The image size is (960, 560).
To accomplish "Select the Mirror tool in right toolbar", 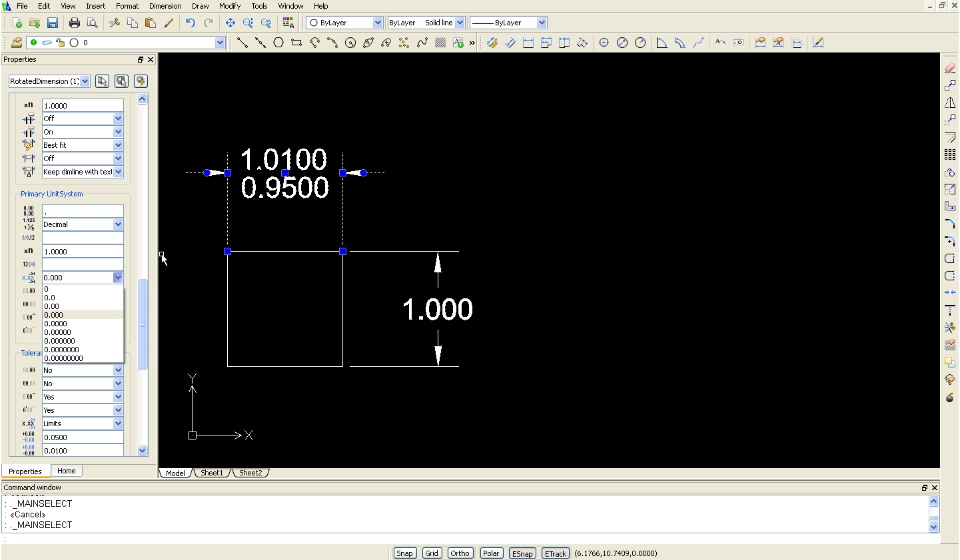I will [950, 102].
